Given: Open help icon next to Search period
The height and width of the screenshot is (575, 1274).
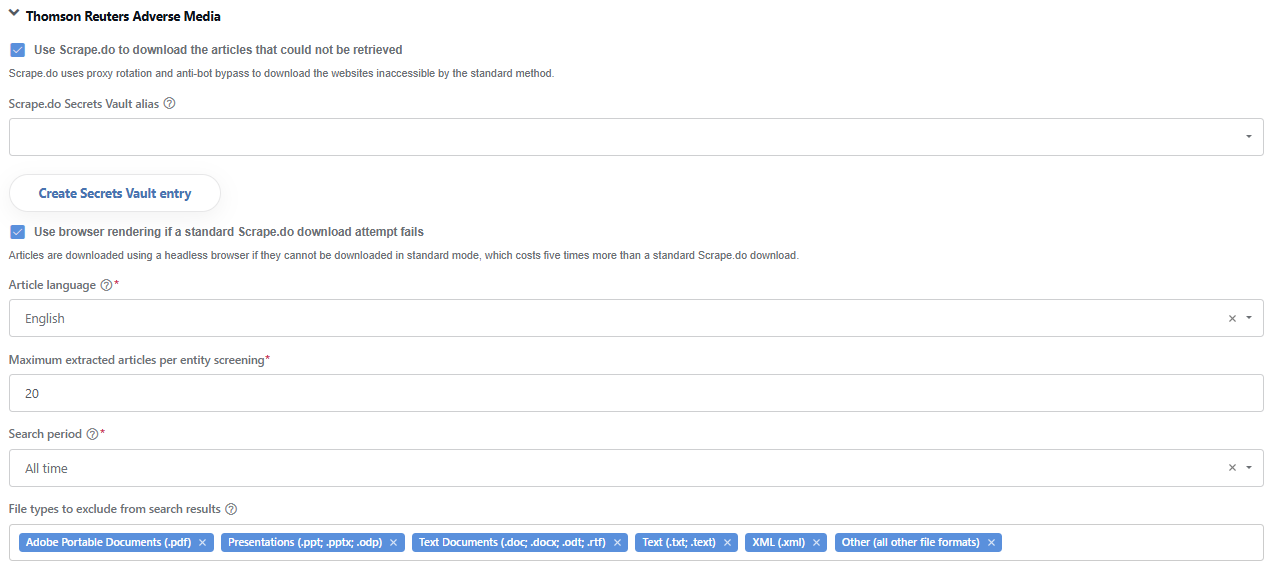Looking at the screenshot, I should coord(92,435).
